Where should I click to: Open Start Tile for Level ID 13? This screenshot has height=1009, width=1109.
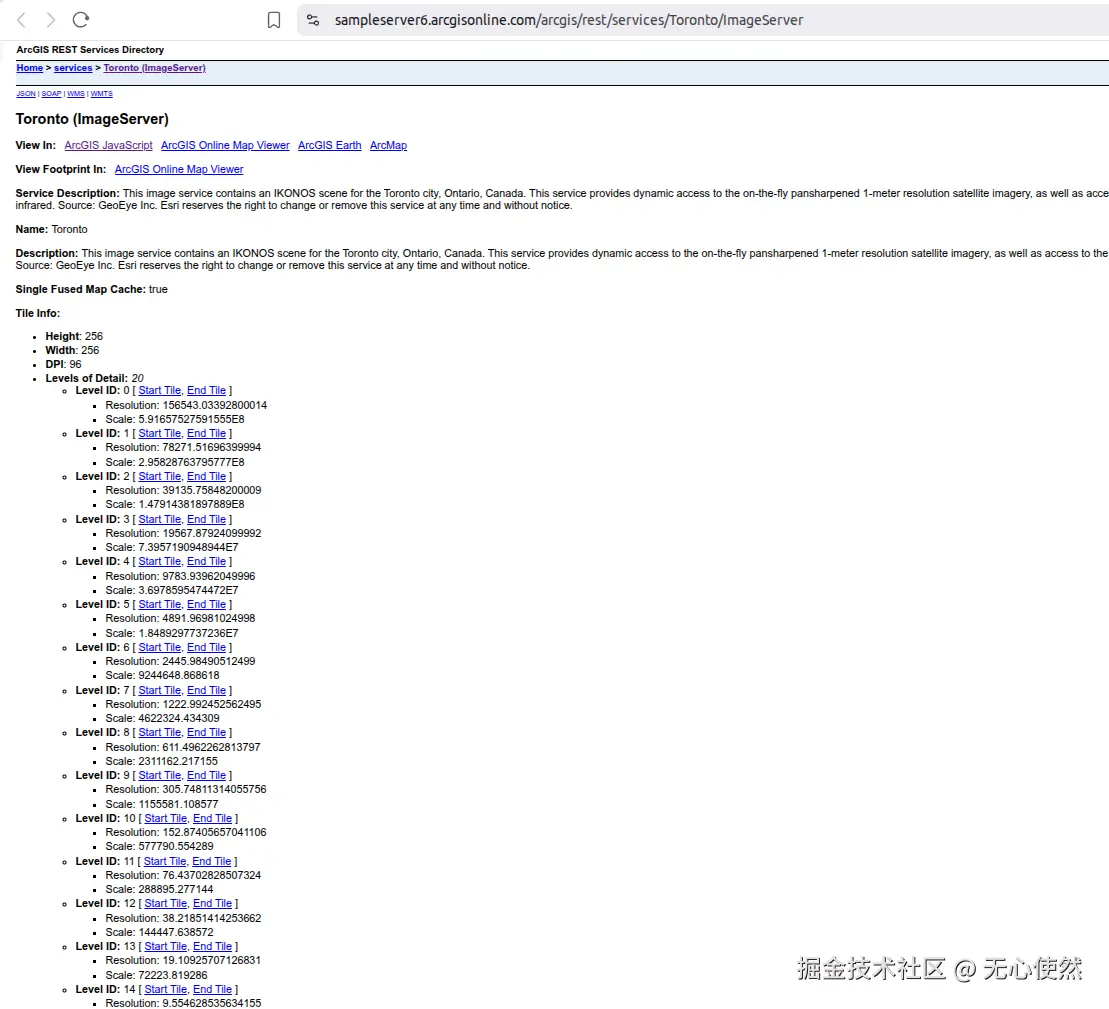coord(166,947)
